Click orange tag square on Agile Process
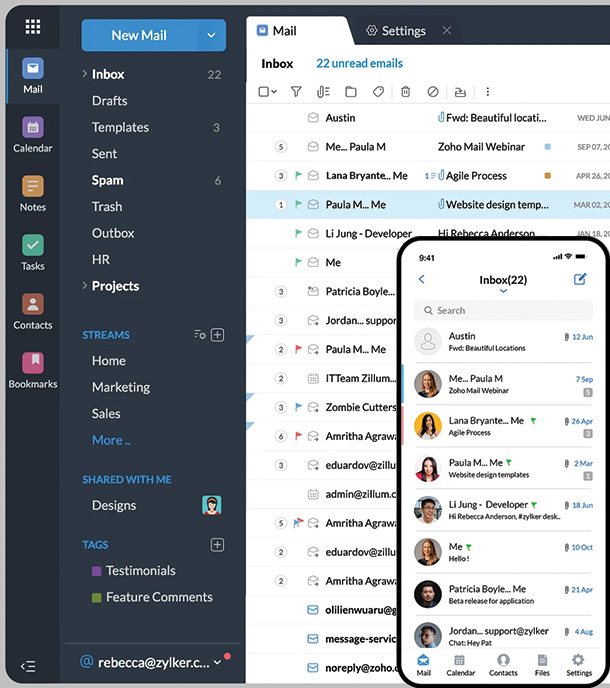The width and height of the screenshot is (610, 688). click(x=547, y=176)
